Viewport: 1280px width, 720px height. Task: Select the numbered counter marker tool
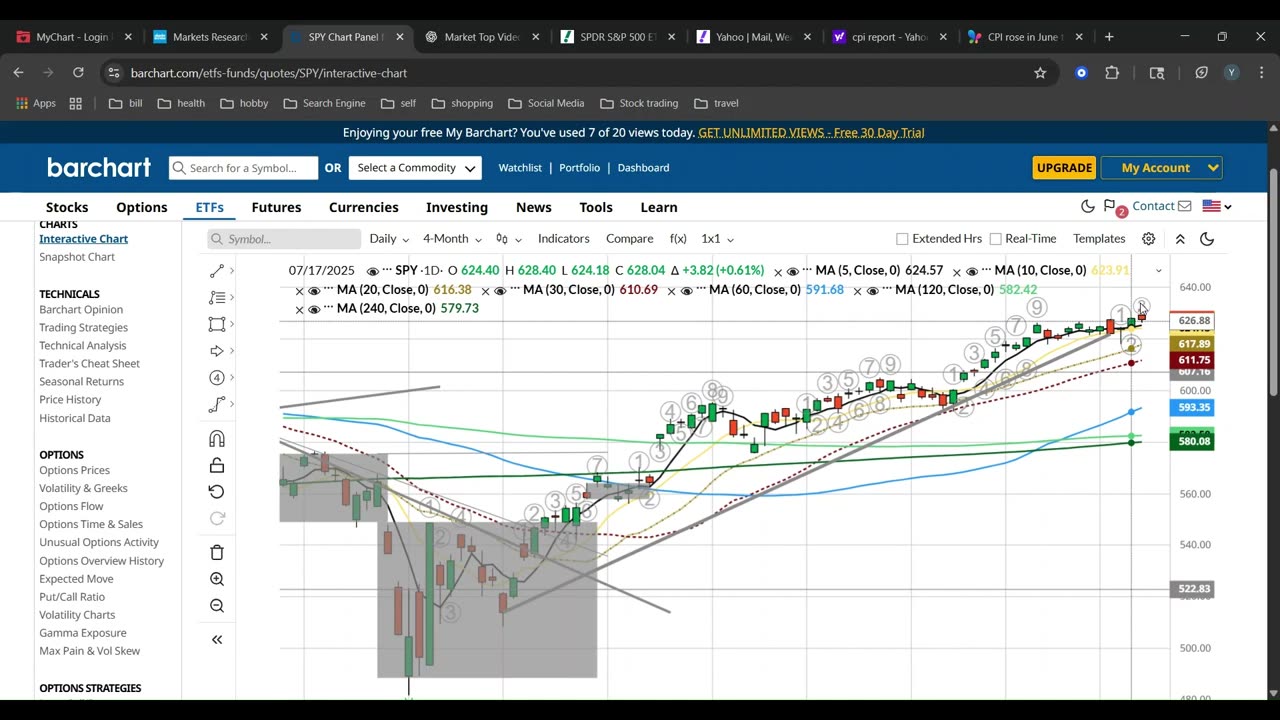[217, 377]
